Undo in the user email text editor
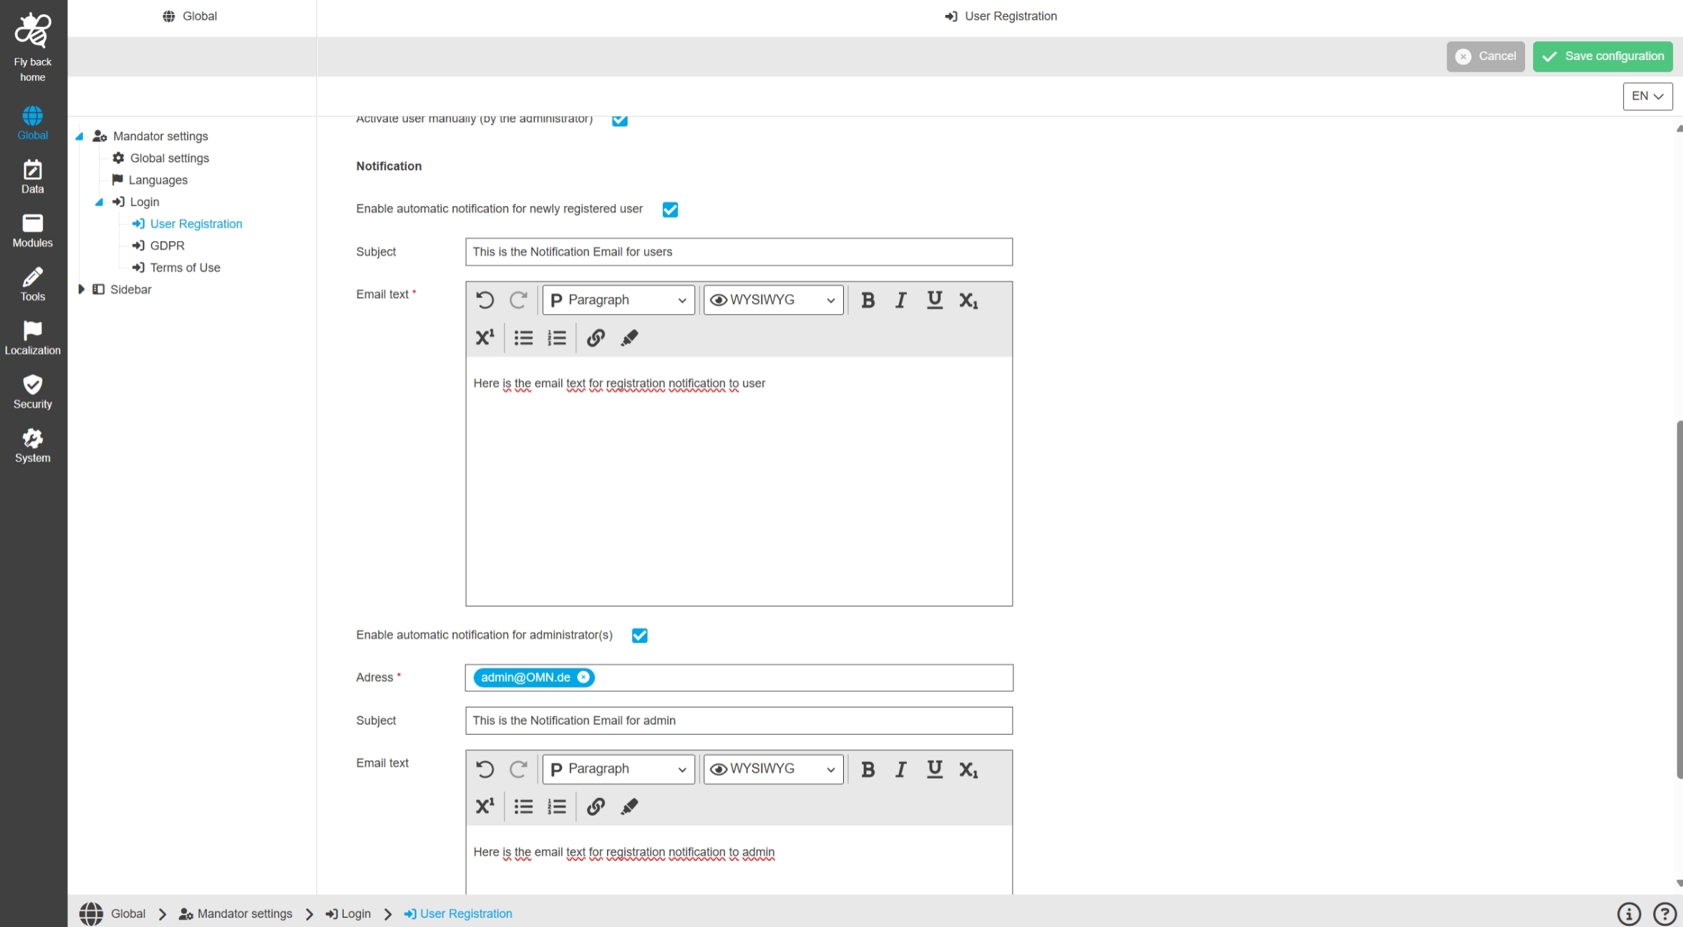This screenshot has width=1683, height=927. (485, 300)
